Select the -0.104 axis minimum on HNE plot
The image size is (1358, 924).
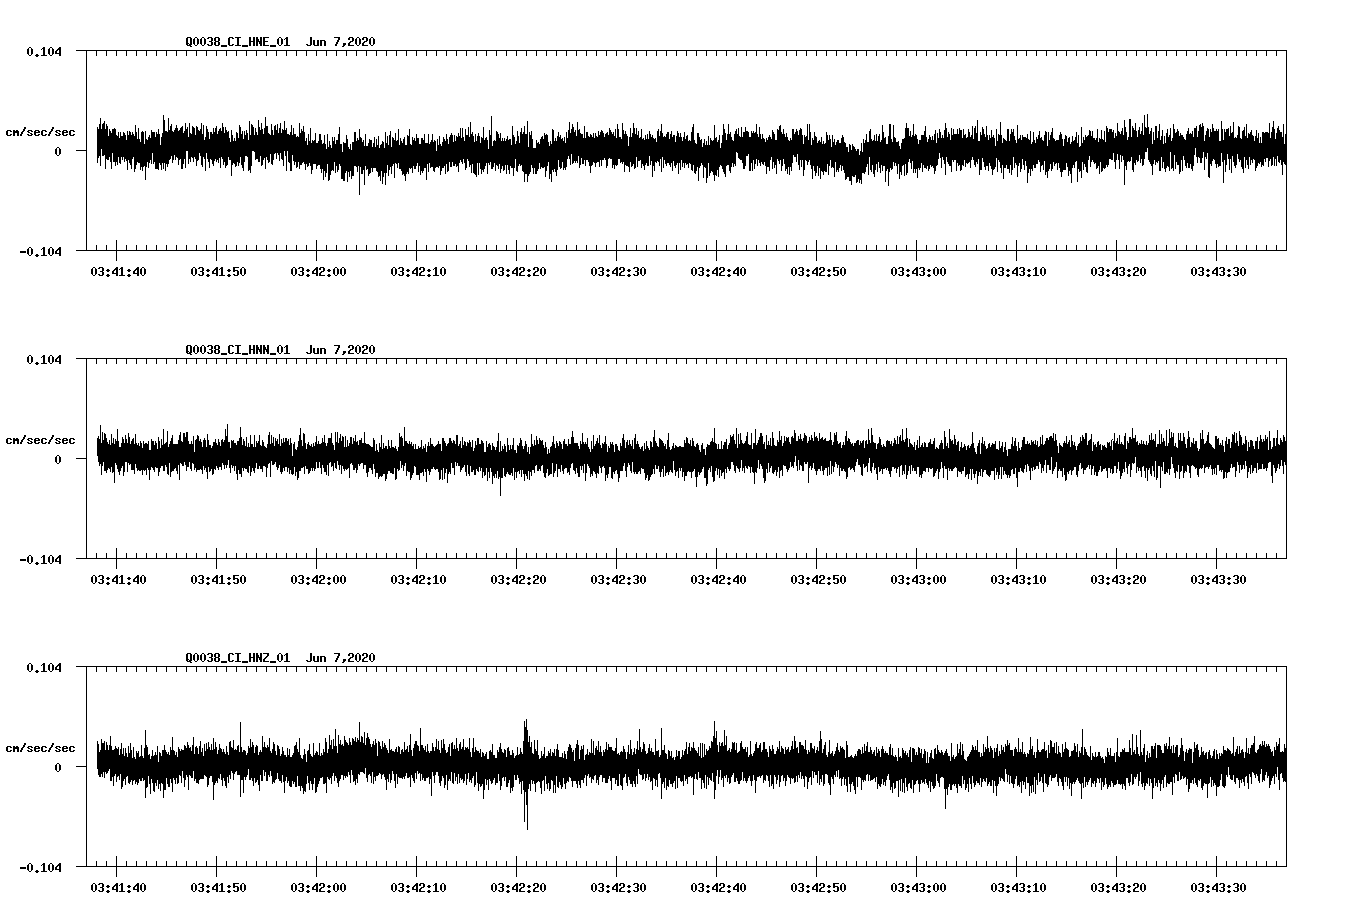(x=40, y=251)
